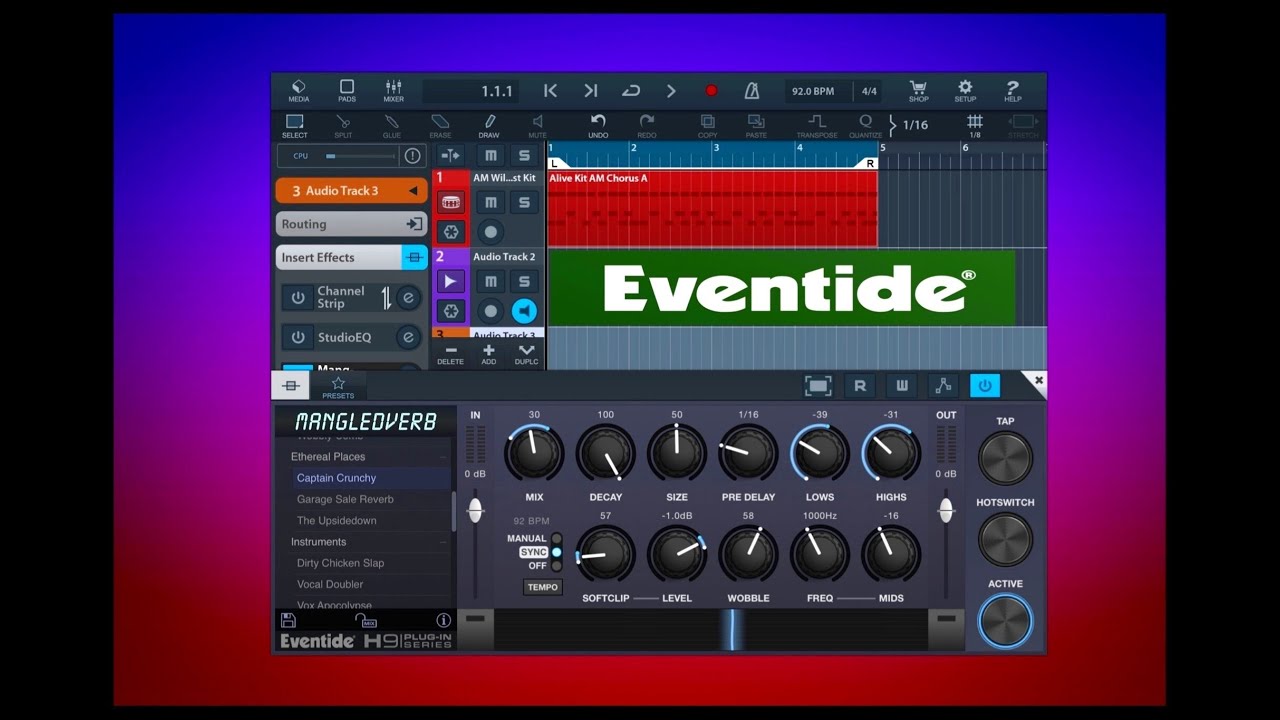Choose the Mute speaker tool

[537, 126]
